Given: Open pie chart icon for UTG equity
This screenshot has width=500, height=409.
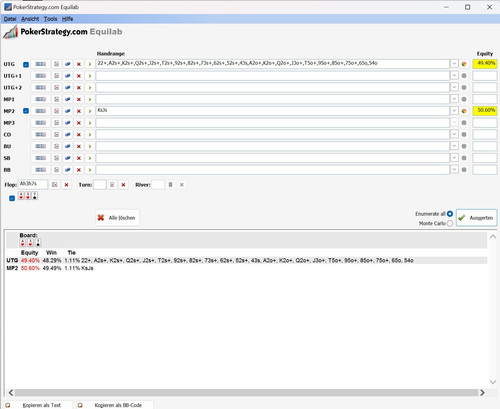Looking at the screenshot, I should (464, 64).
